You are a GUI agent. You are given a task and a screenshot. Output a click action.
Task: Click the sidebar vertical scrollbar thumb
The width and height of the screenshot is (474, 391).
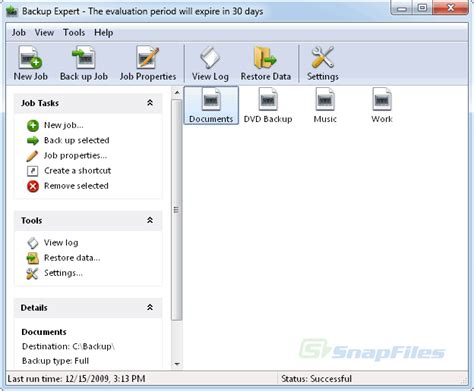pyautogui.click(x=177, y=210)
